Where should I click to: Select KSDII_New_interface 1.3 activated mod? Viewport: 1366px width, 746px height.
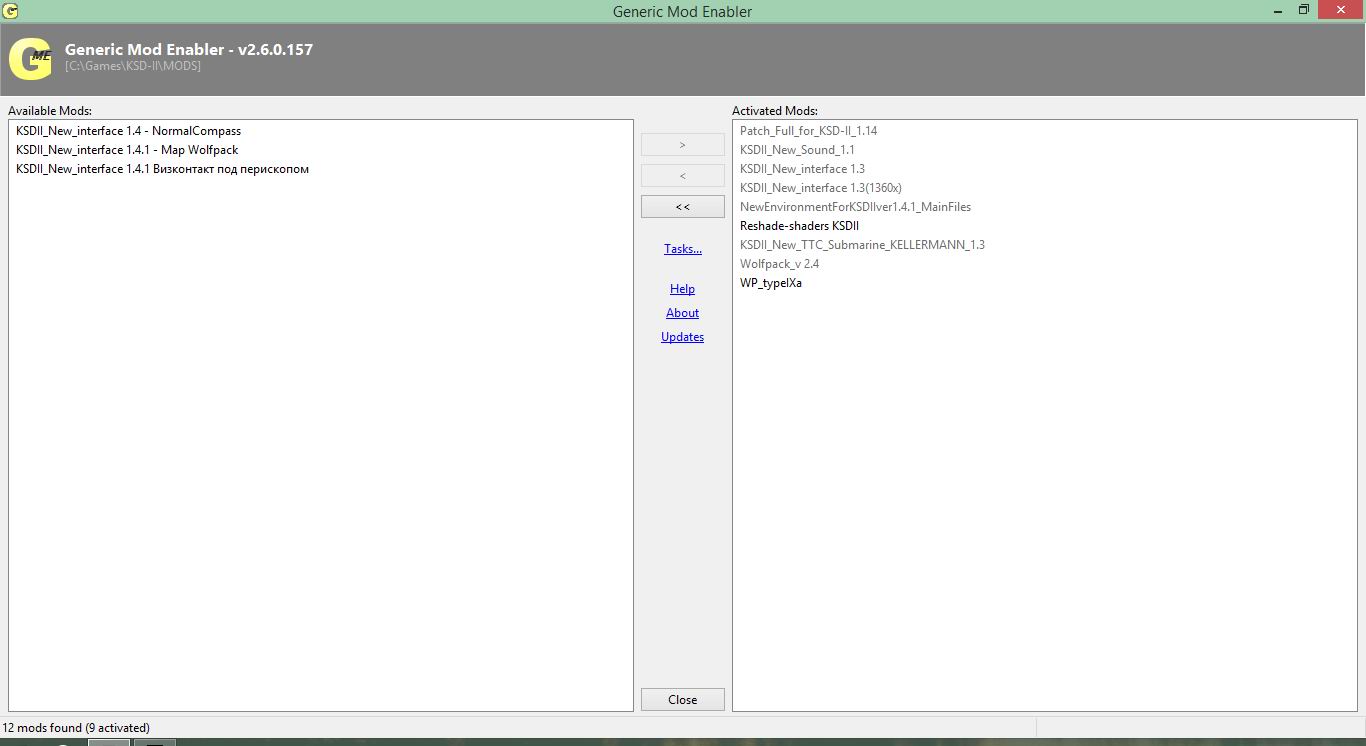tap(802, 169)
